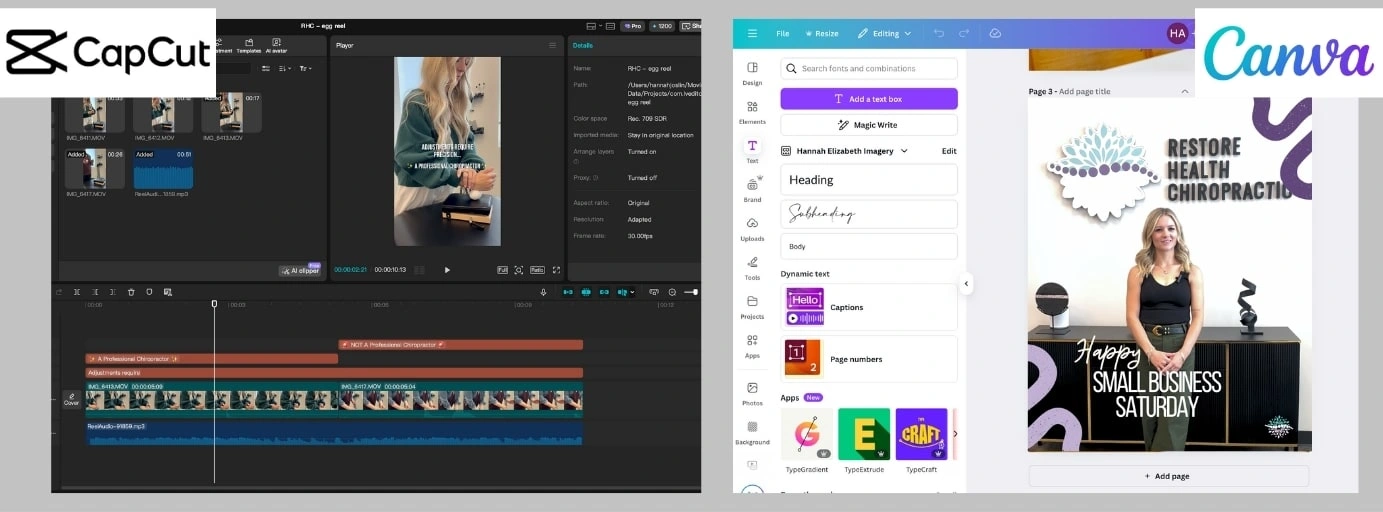Click Canva undo arrow
1383x512 pixels.
coord(938,33)
